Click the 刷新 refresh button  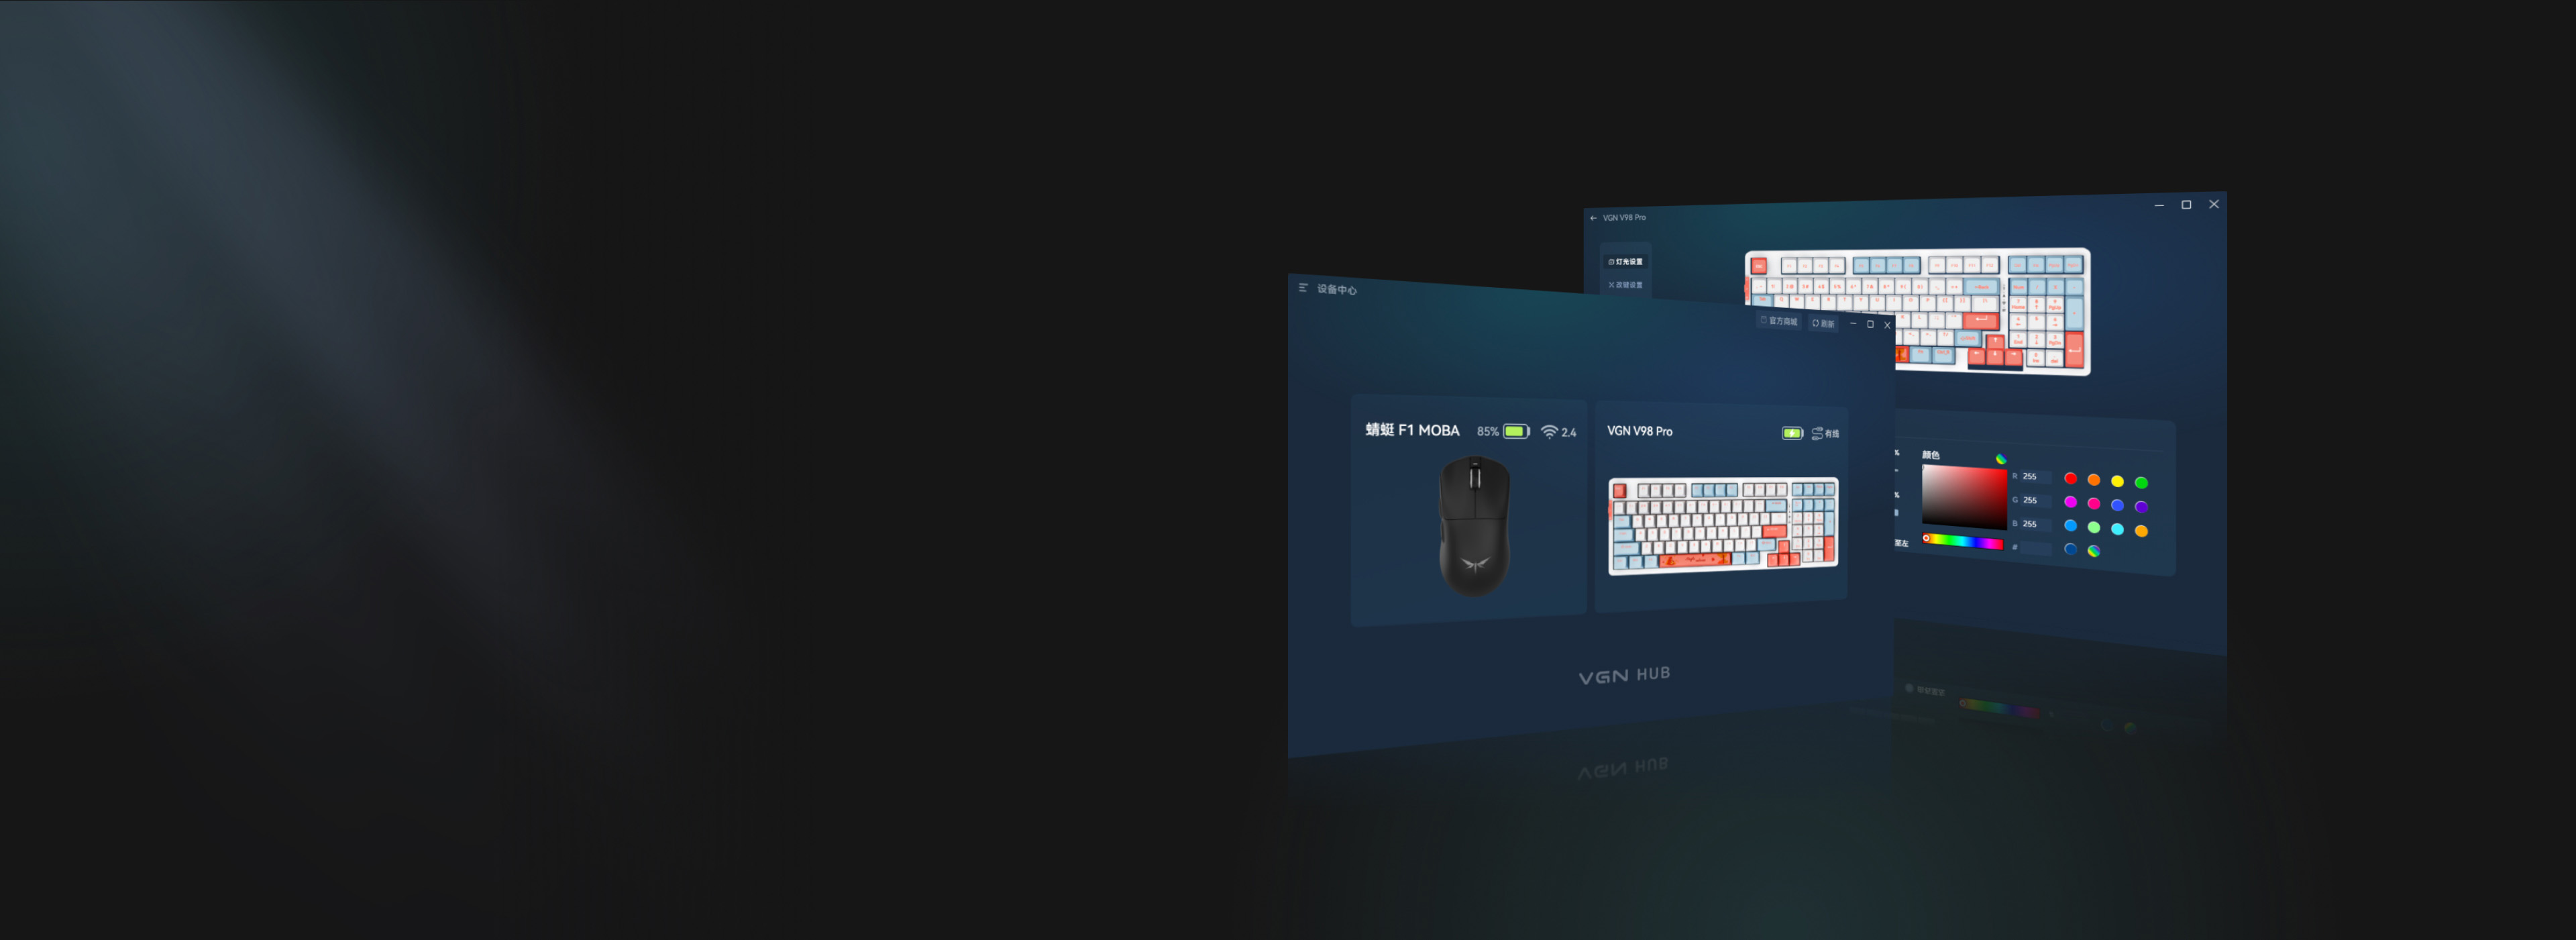1823,323
